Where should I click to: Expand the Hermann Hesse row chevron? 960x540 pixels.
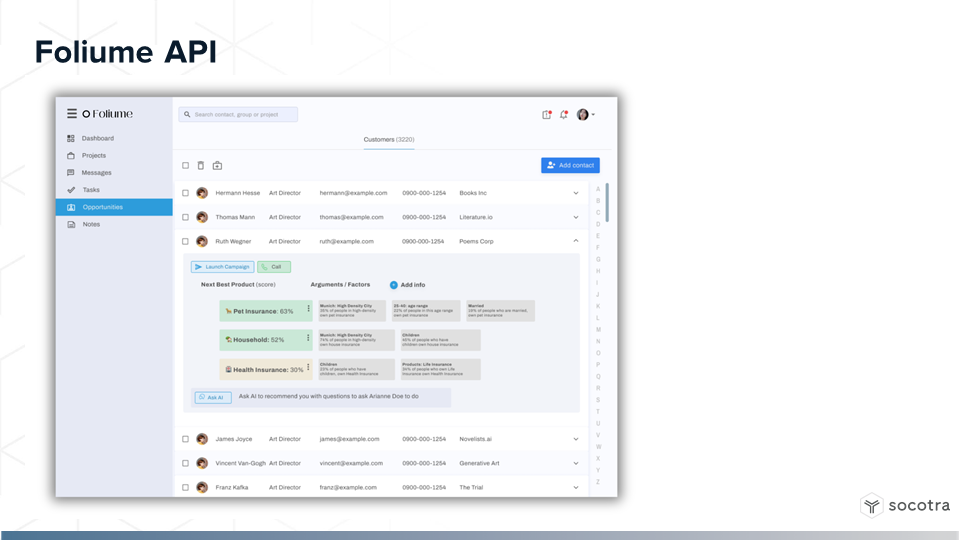tap(576, 193)
